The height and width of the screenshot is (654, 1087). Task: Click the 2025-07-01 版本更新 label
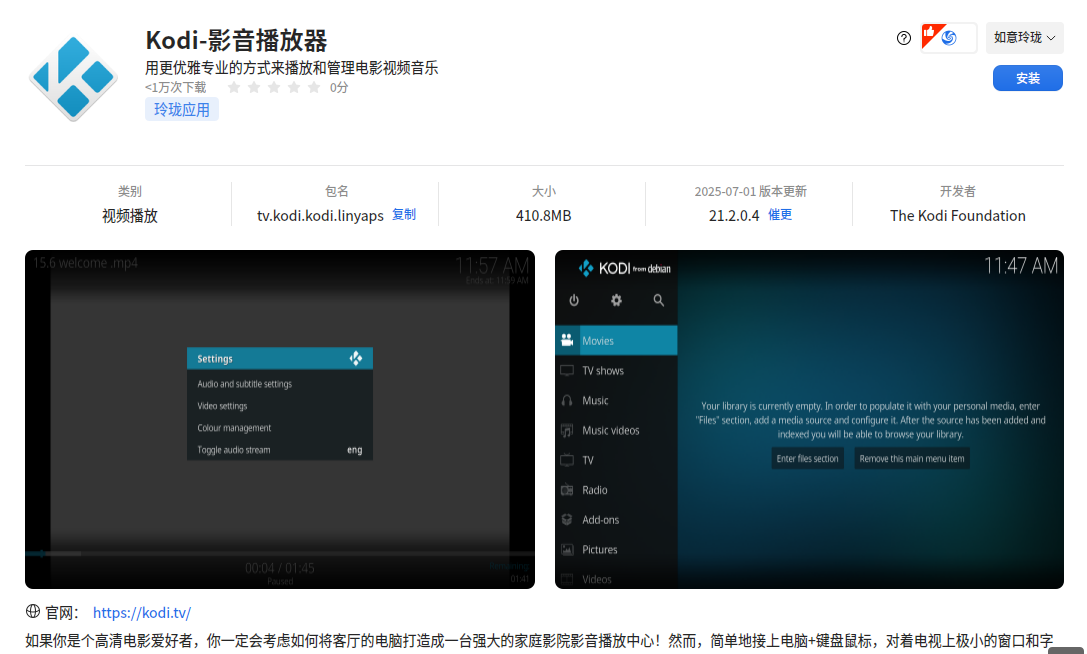[x=751, y=191]
